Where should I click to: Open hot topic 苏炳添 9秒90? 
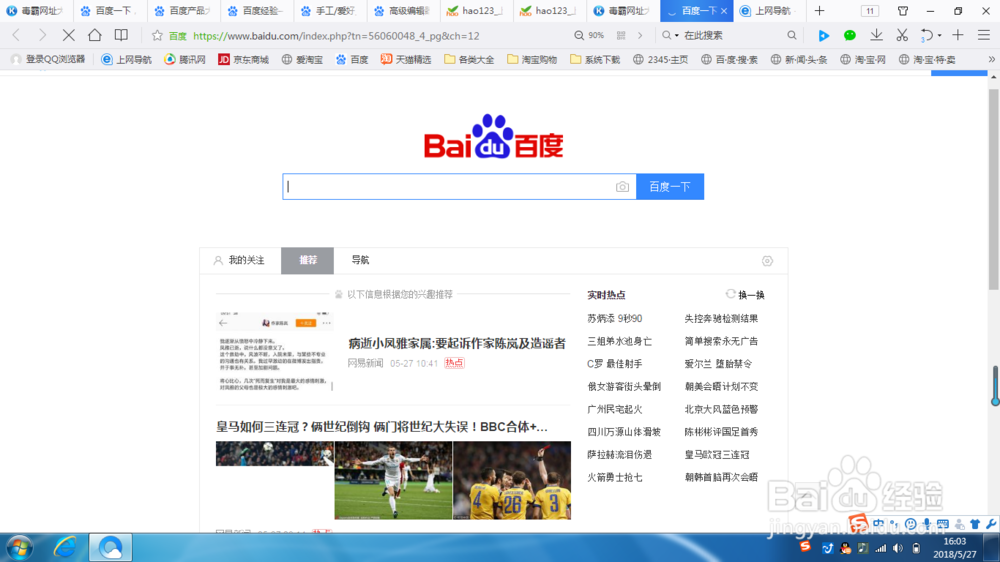pyautogui.click(x=615, y=318)
